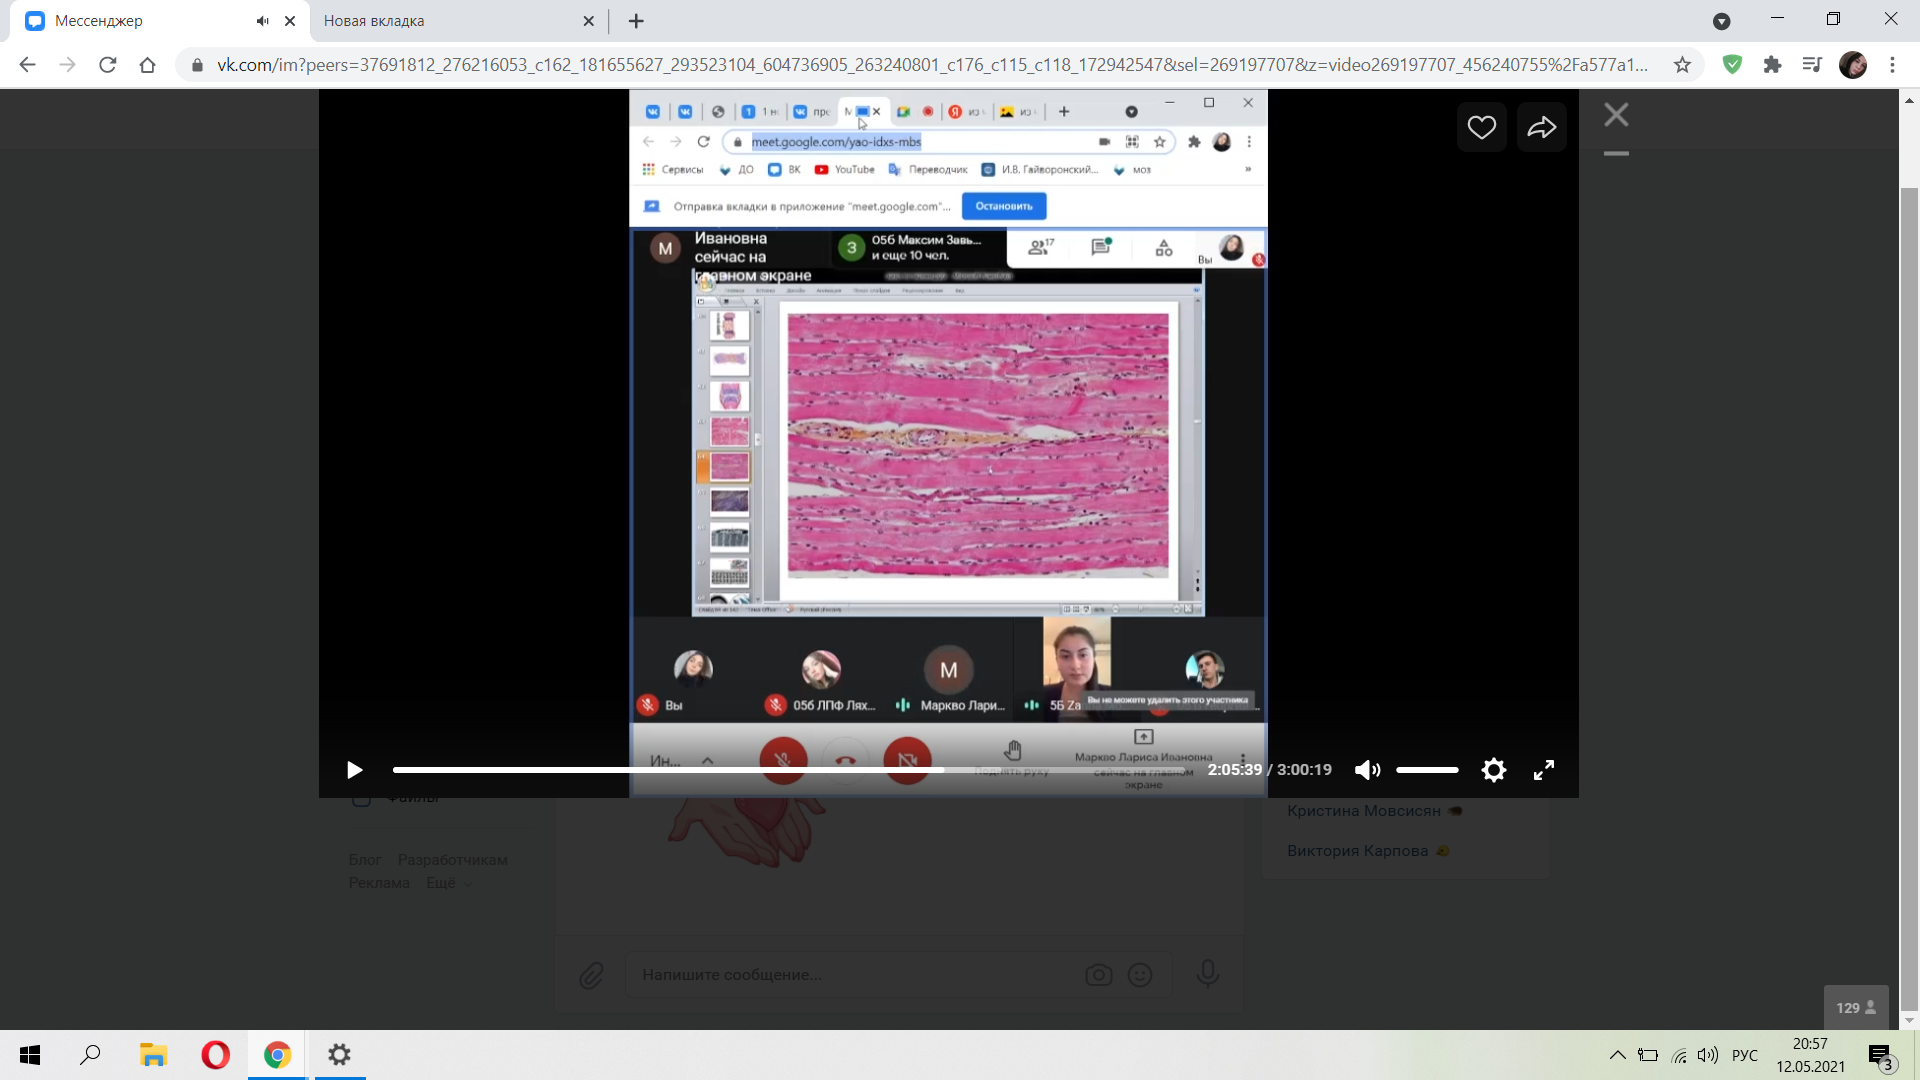
Task: Adjust the video volume slider
Action: click(1427, 770)
